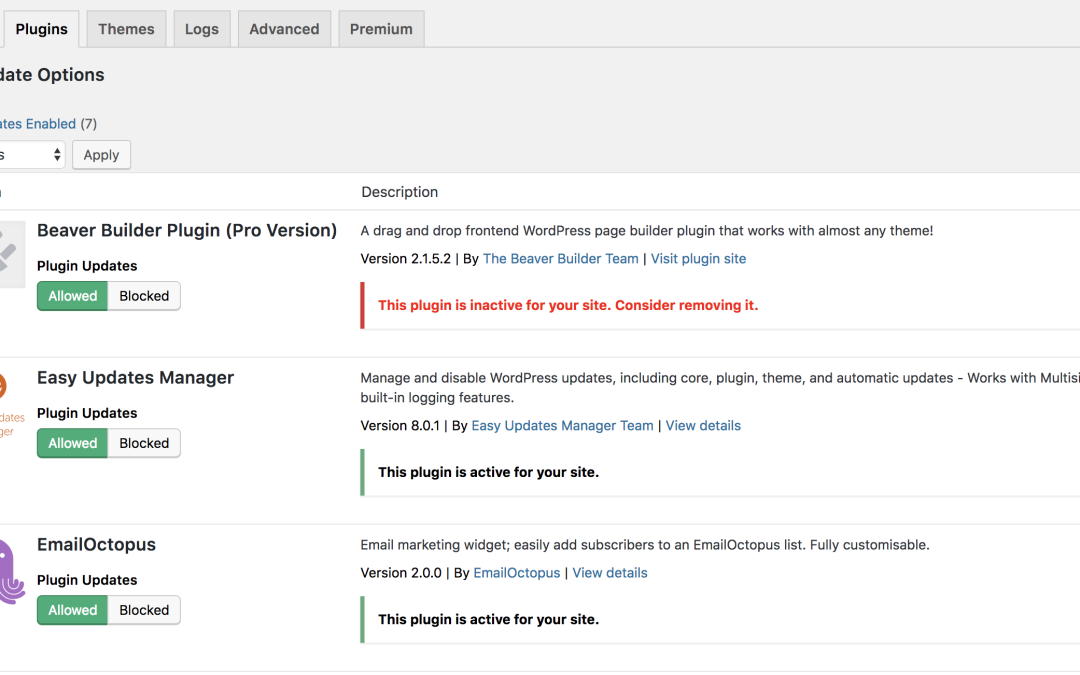Click the Plugin Updates label under EmailOctopus

[x=87, y=580]
